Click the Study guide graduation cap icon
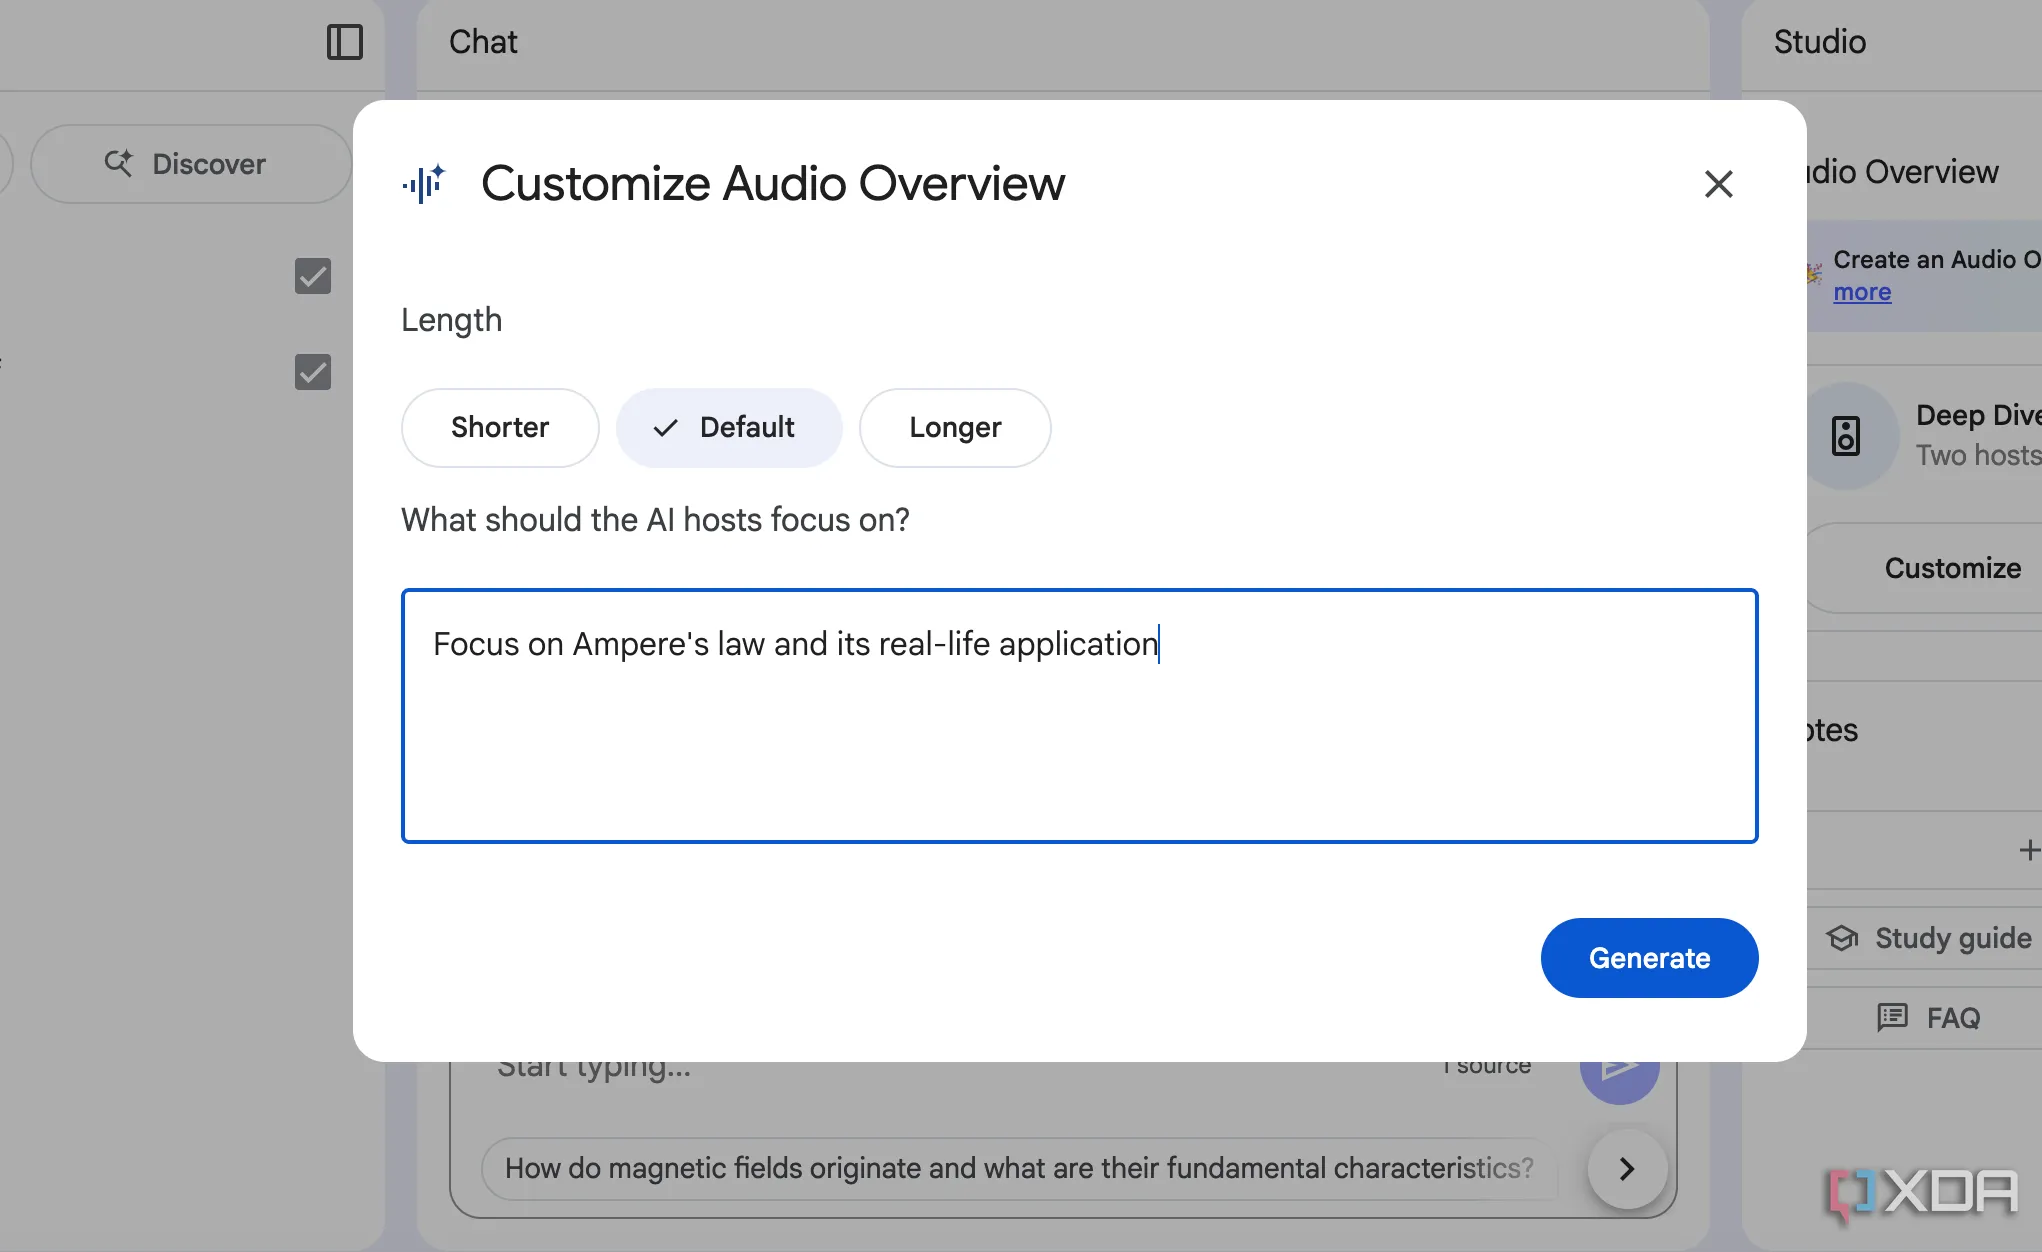The height and width of the screenshot is (1252, 2042). [x=1842, y=938]
